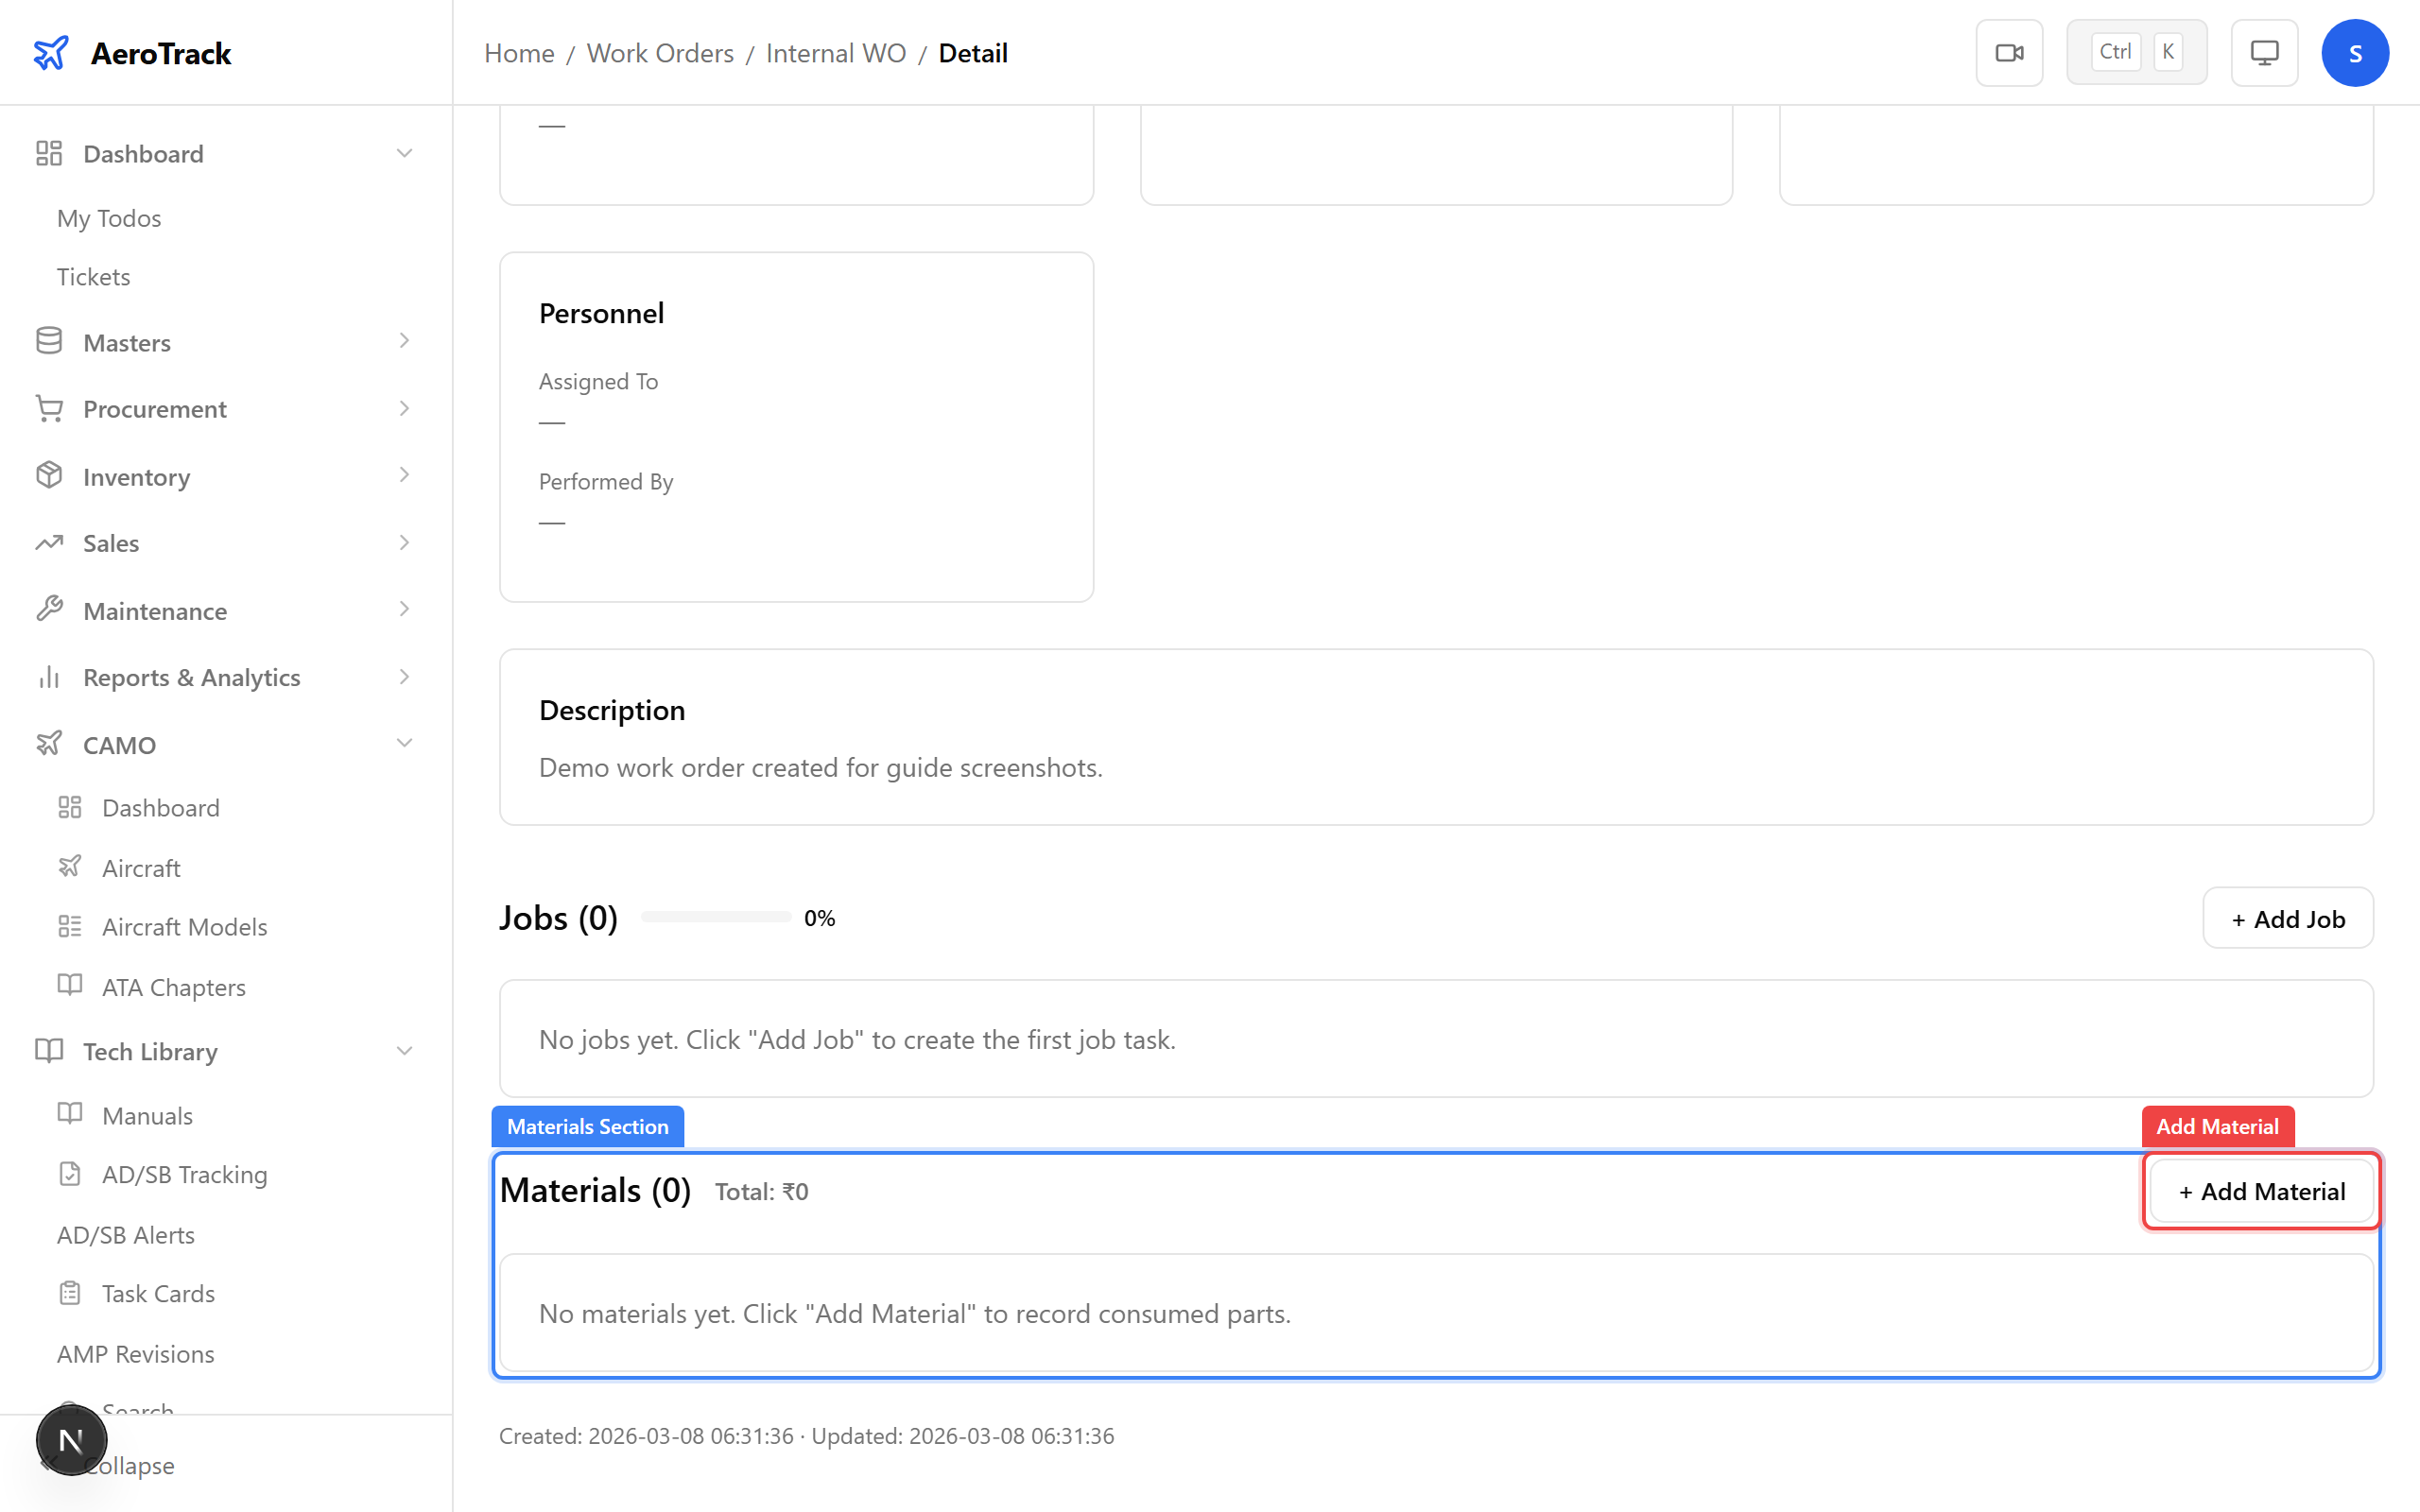Click the Procurement shopping cart icon

[49, 408]
